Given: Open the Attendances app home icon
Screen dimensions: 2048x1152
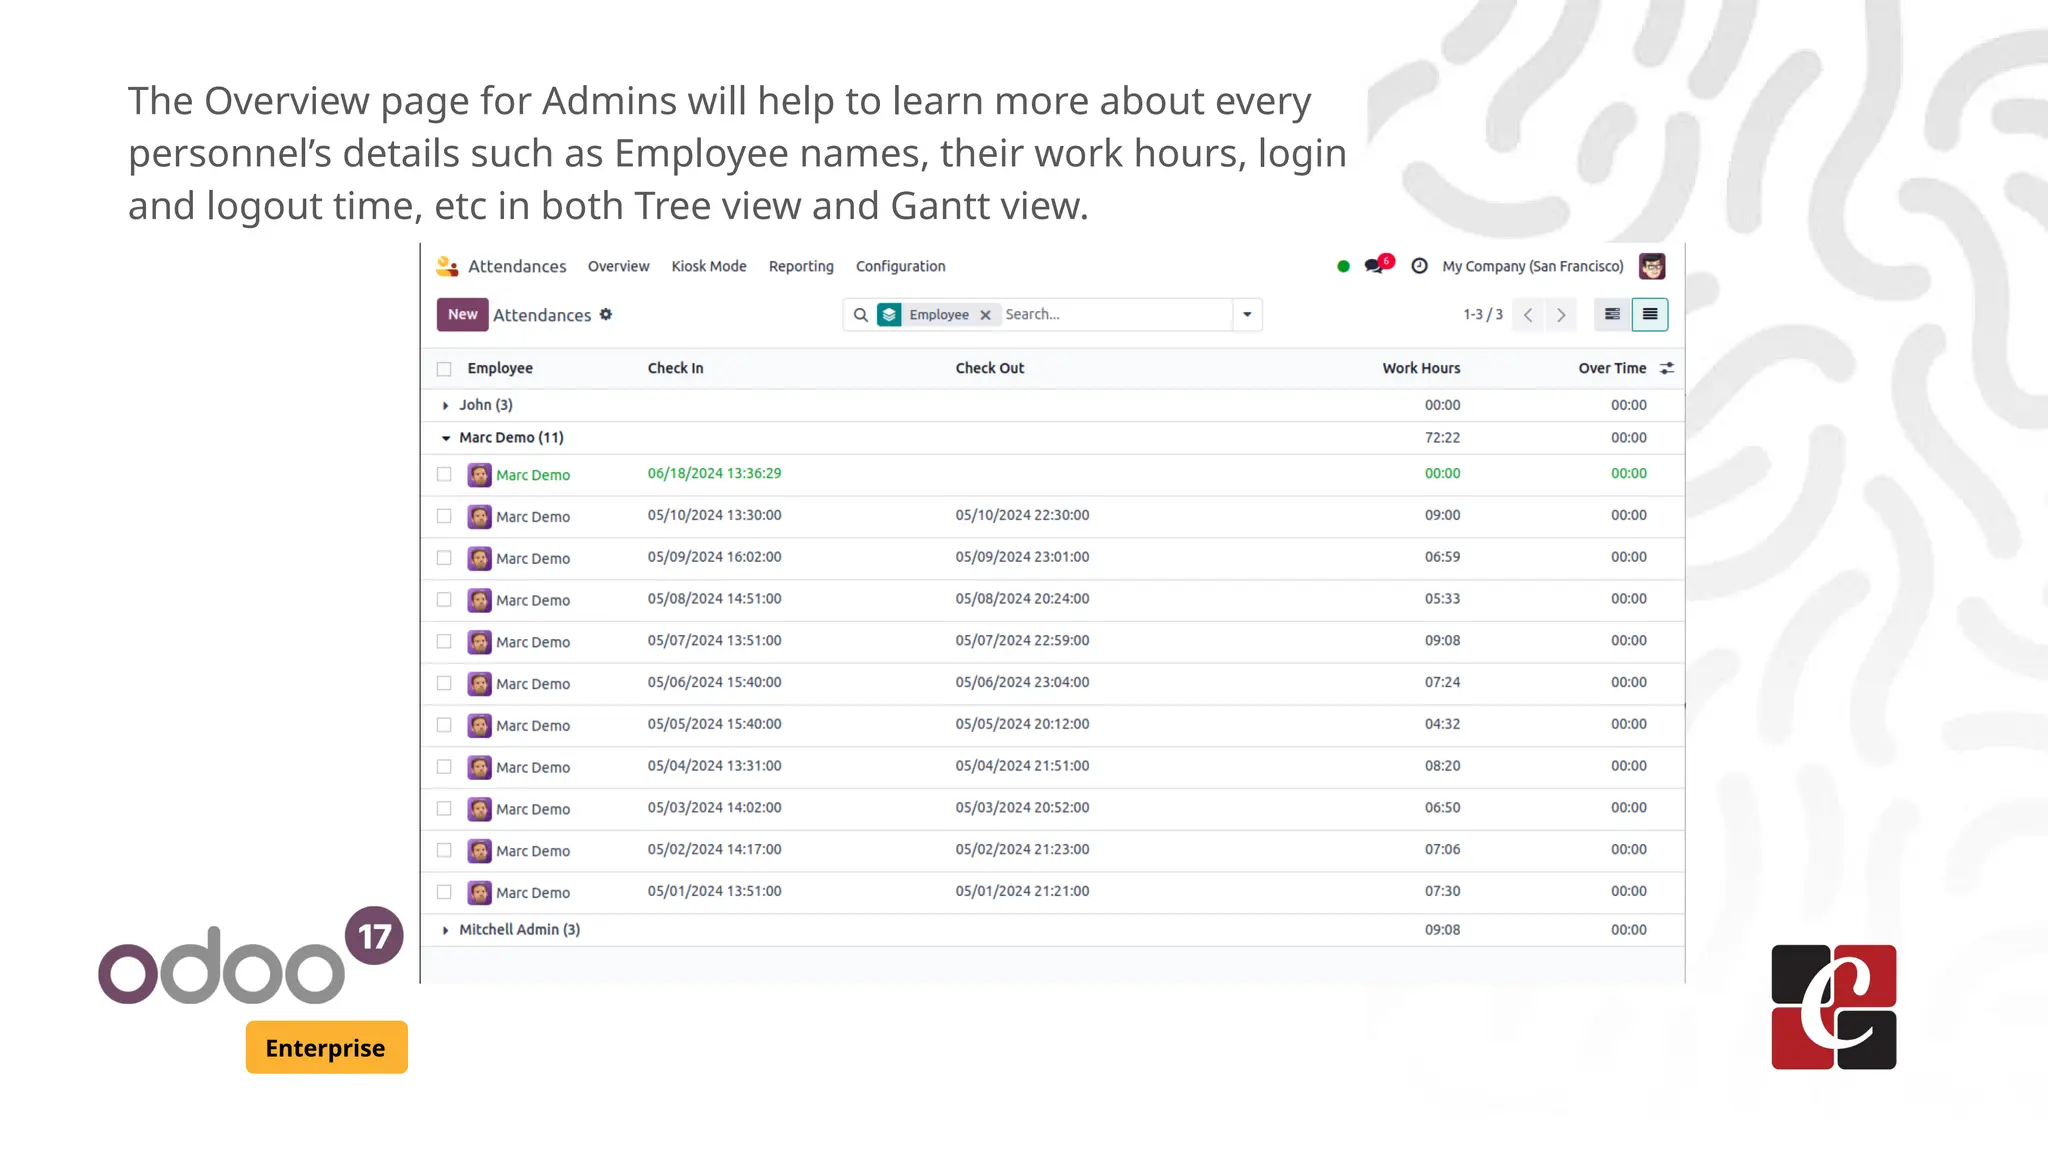Looking at the screenshot, I should coord(447,266).
